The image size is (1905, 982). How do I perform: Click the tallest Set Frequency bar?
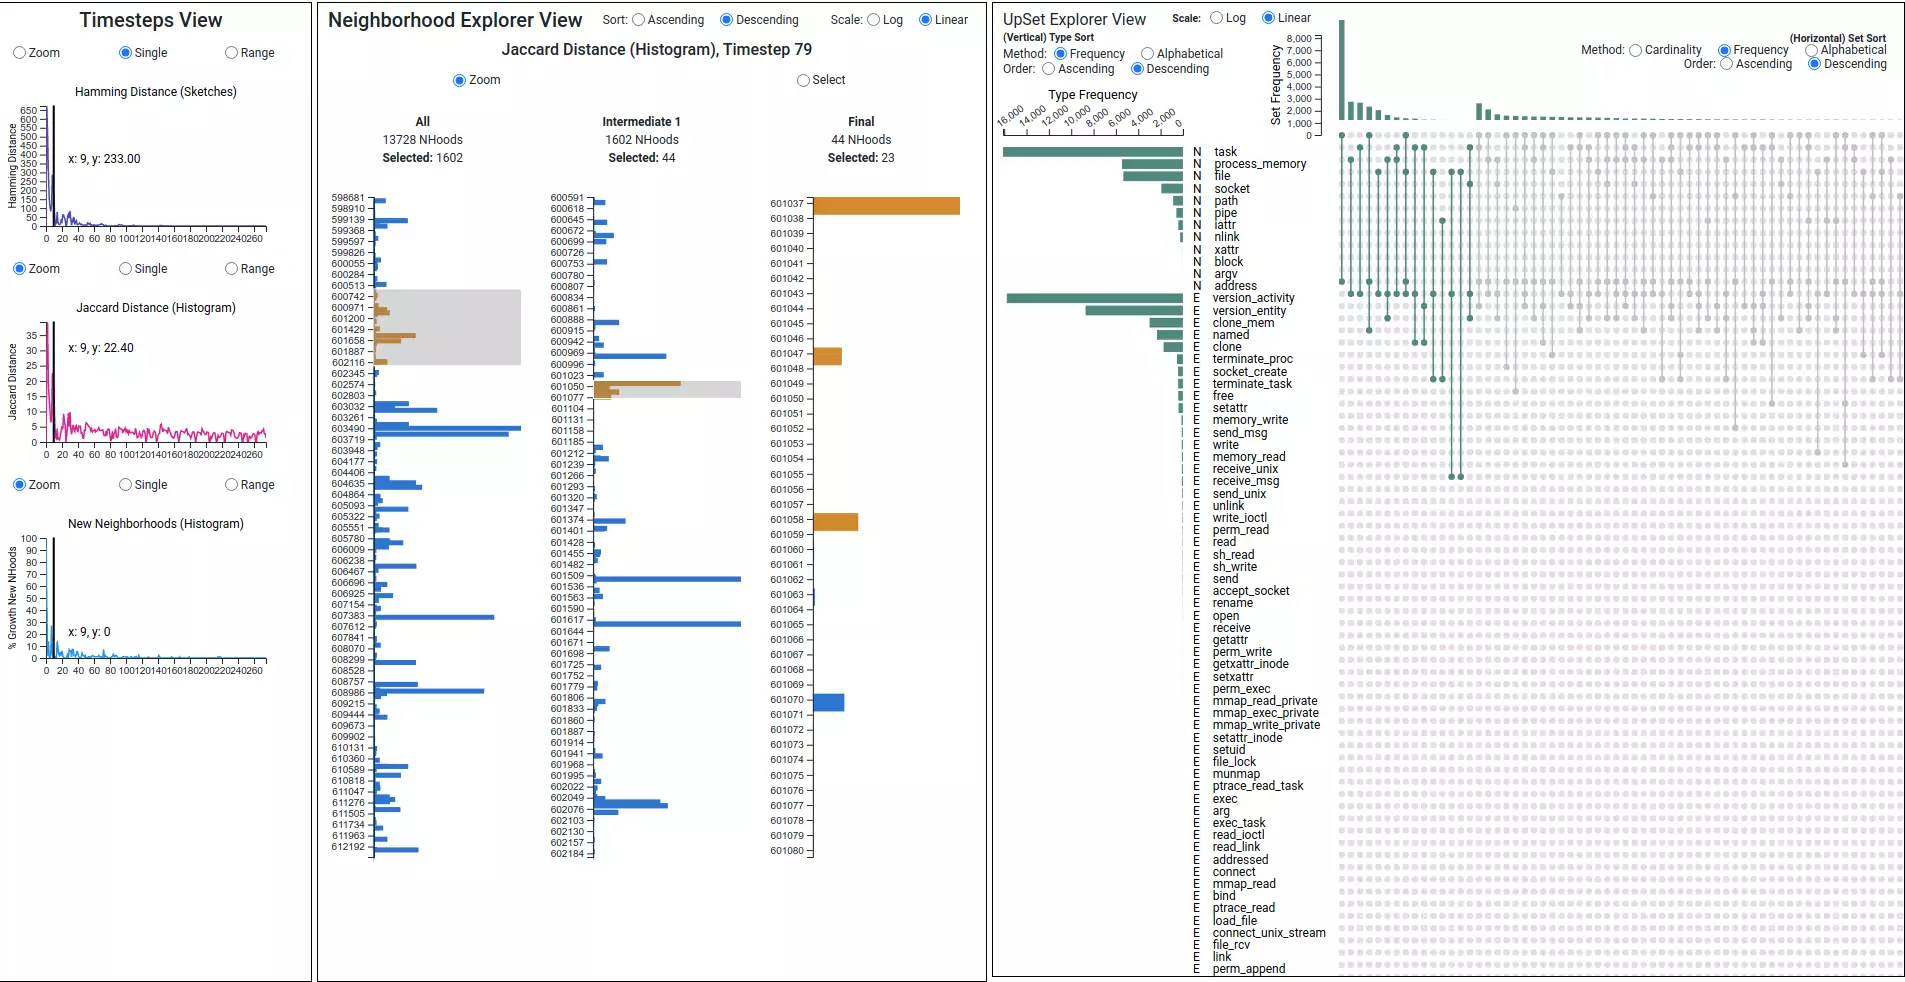tap(1342, 70)
